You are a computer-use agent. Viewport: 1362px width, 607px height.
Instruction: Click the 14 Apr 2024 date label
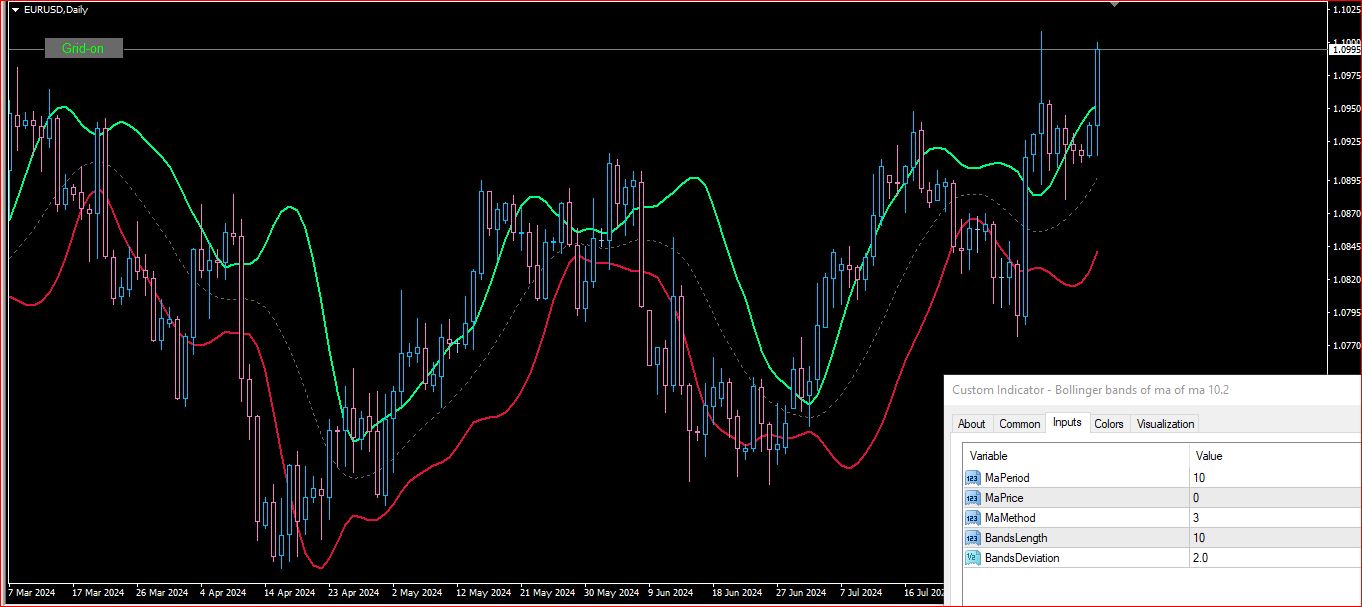click(x=290, y=593)
